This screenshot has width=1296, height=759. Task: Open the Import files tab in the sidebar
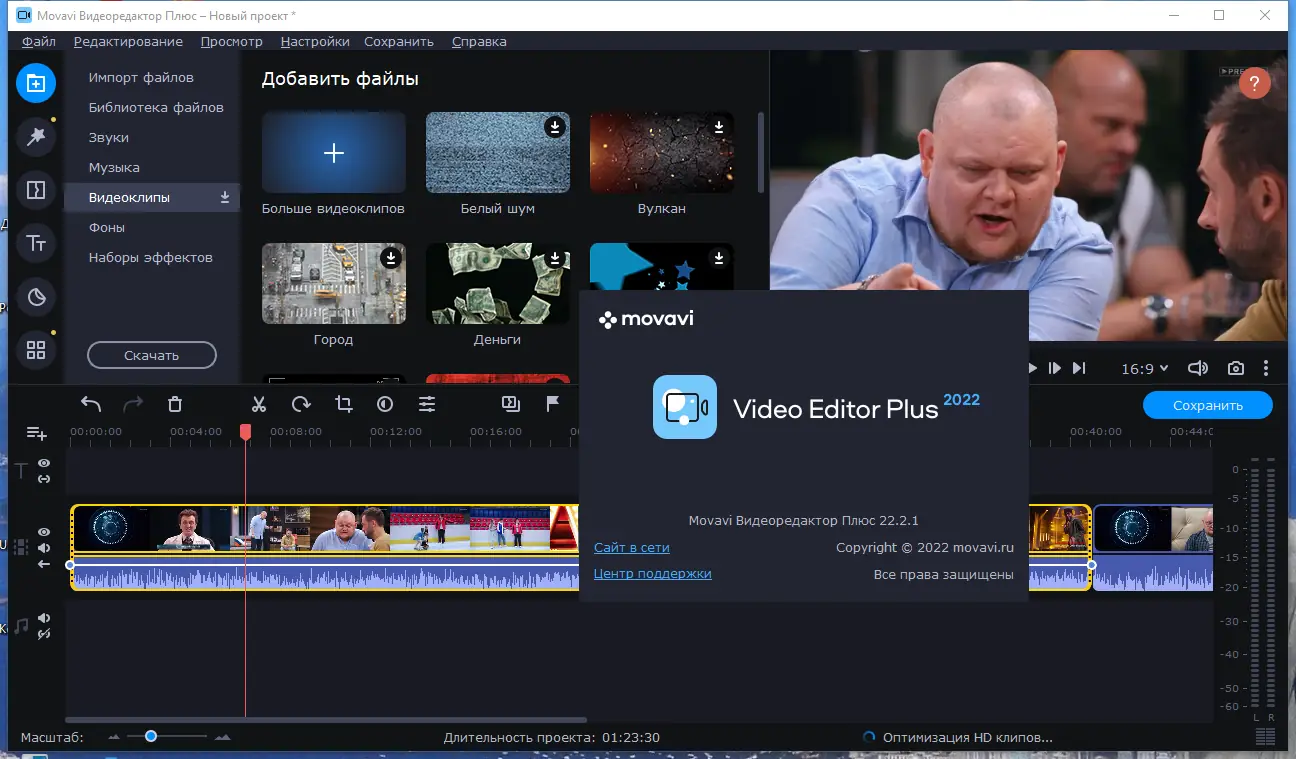(36, 83)
